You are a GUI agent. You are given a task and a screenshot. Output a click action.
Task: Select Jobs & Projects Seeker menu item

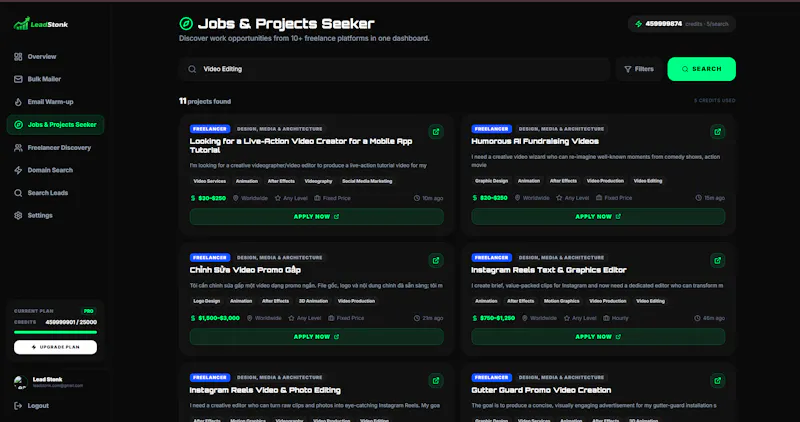55,125
